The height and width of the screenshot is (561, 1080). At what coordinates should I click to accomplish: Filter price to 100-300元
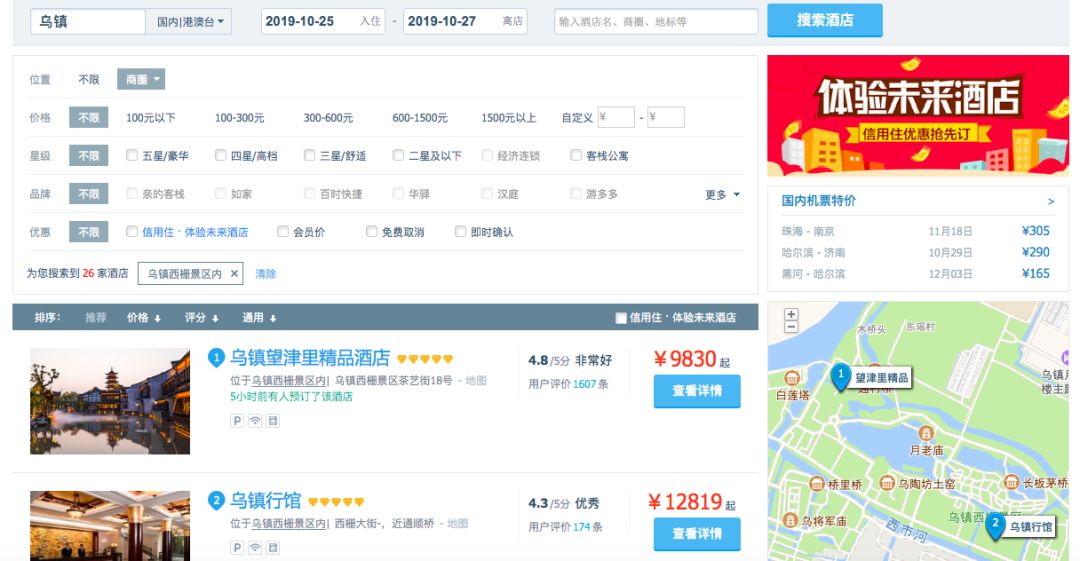239,118
